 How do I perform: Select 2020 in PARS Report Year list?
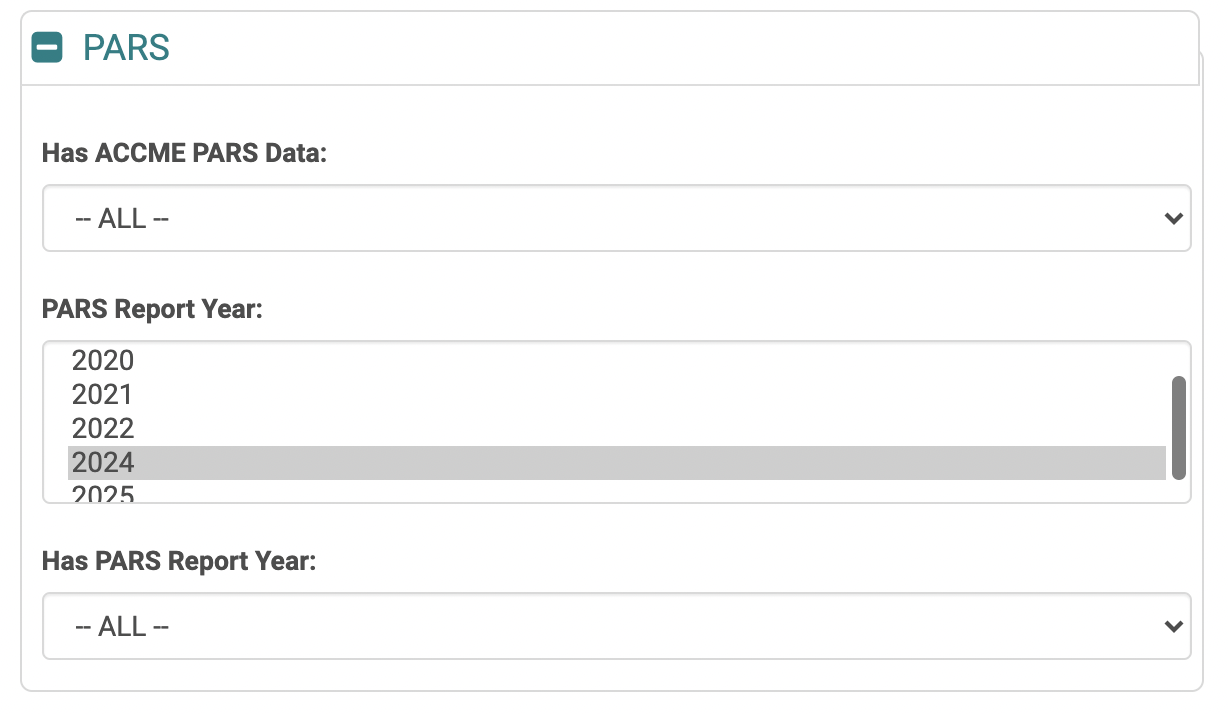tap(103, 360)
